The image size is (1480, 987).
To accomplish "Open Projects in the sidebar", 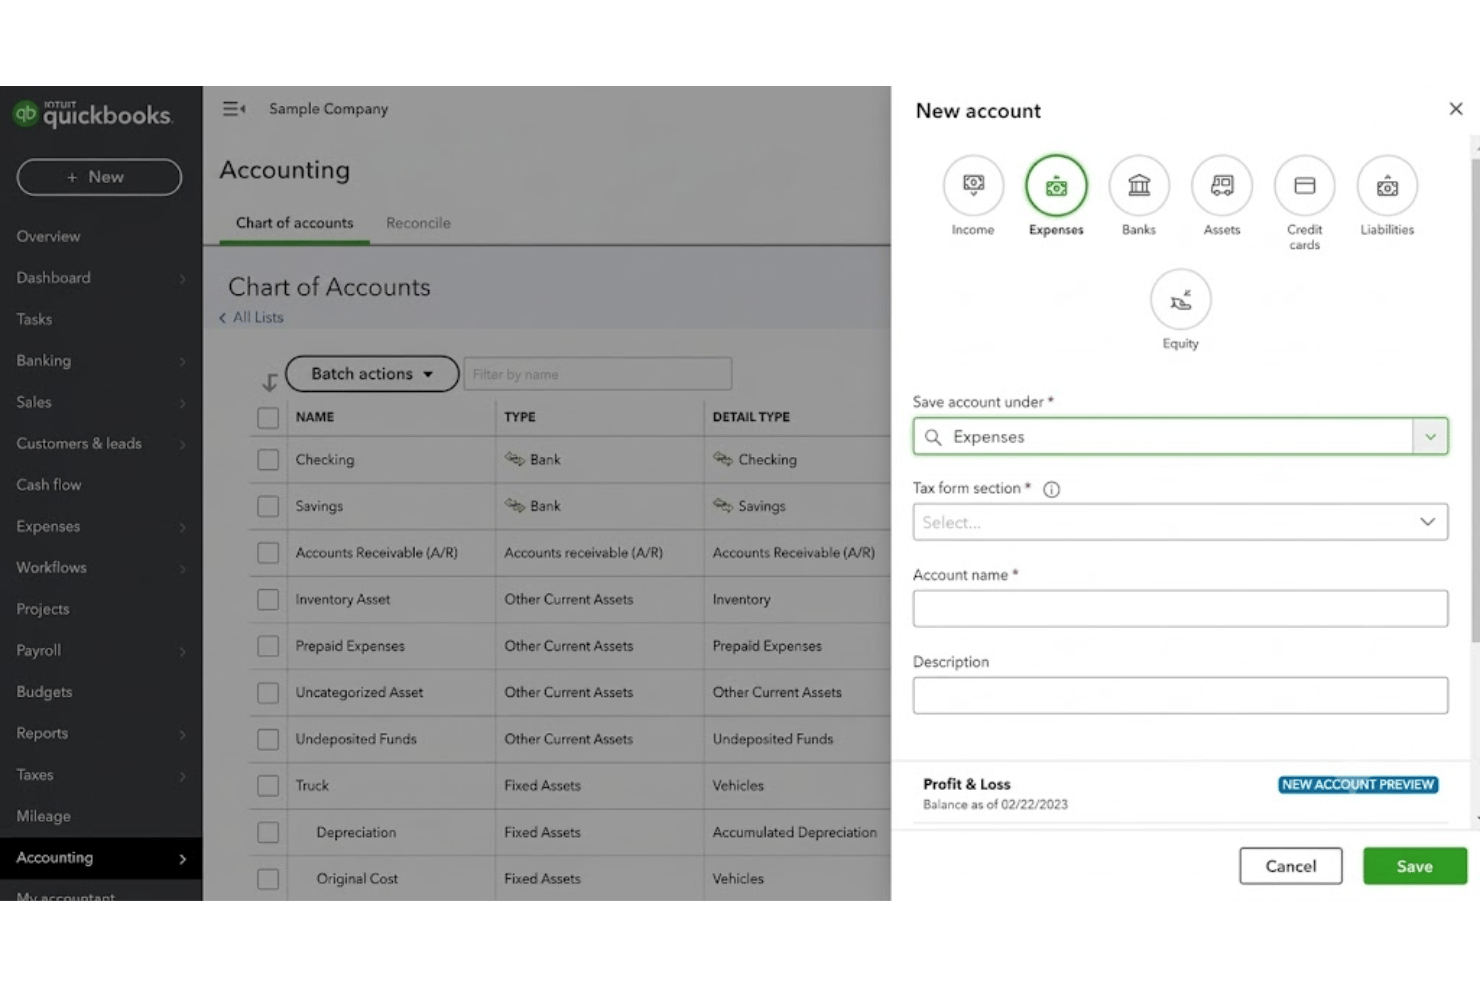I will coord(43,609).
